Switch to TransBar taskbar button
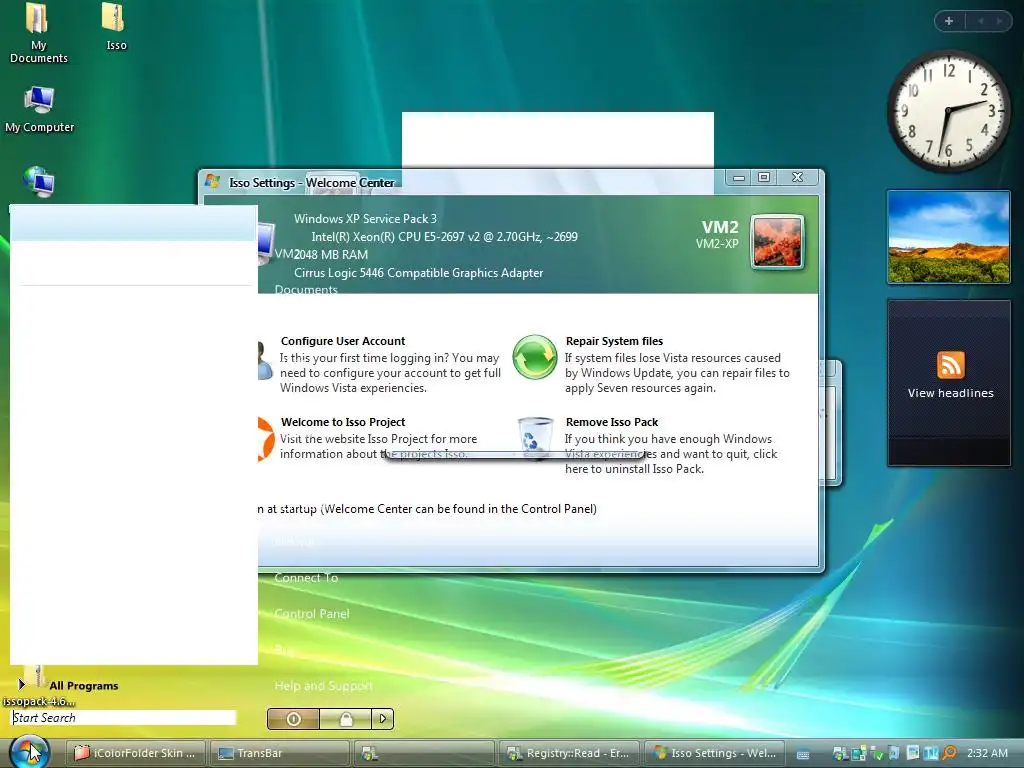 (x=278, y=753)
